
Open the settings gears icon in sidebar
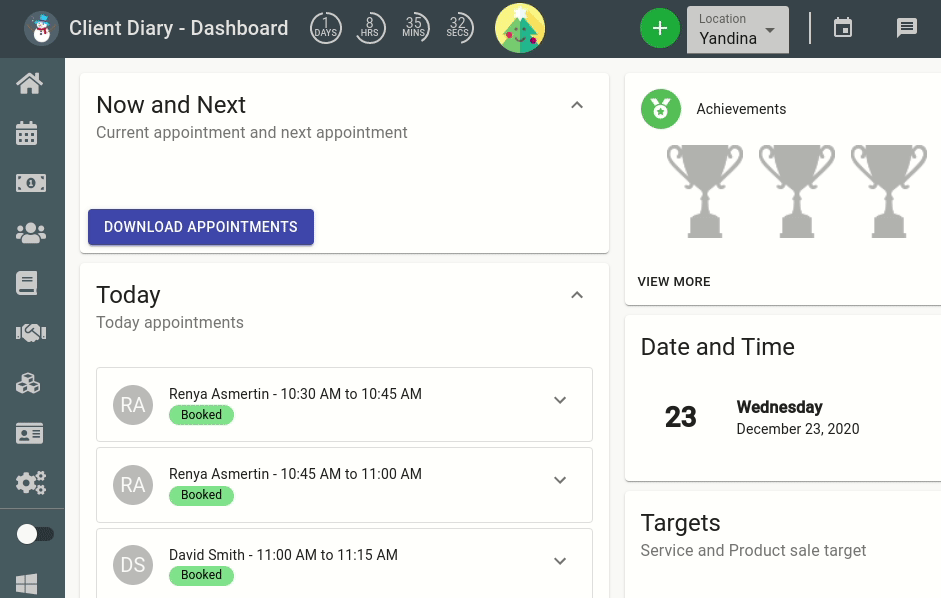coord(31,483)
